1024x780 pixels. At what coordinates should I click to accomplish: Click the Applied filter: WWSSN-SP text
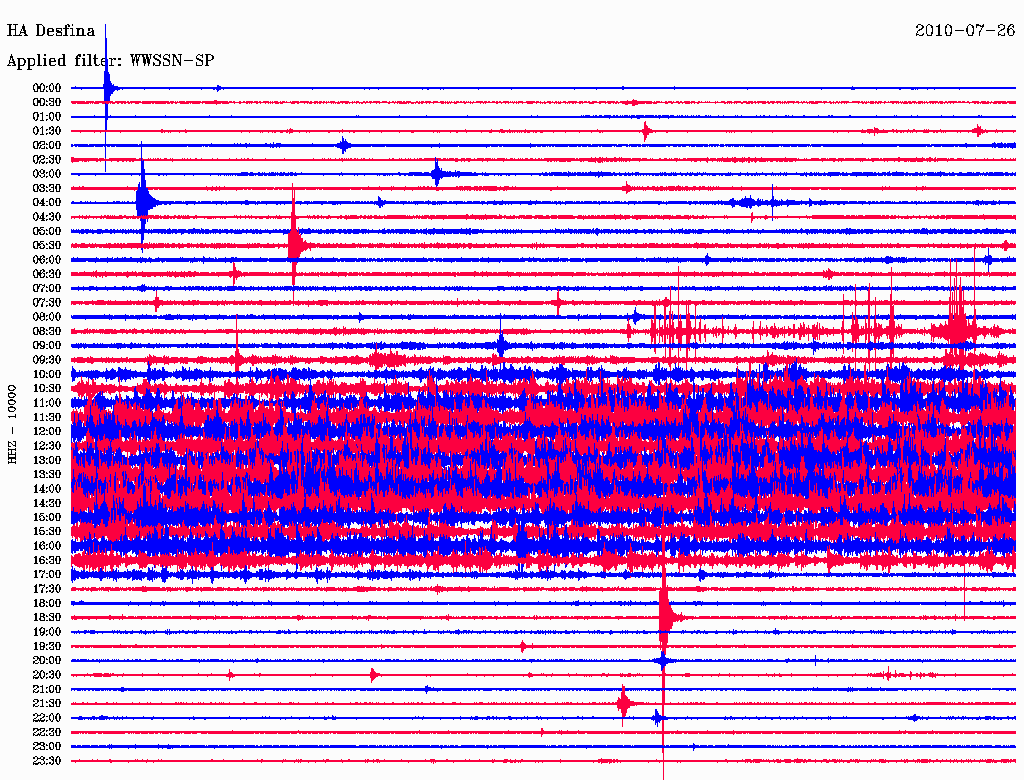click(x=110, y=61)
